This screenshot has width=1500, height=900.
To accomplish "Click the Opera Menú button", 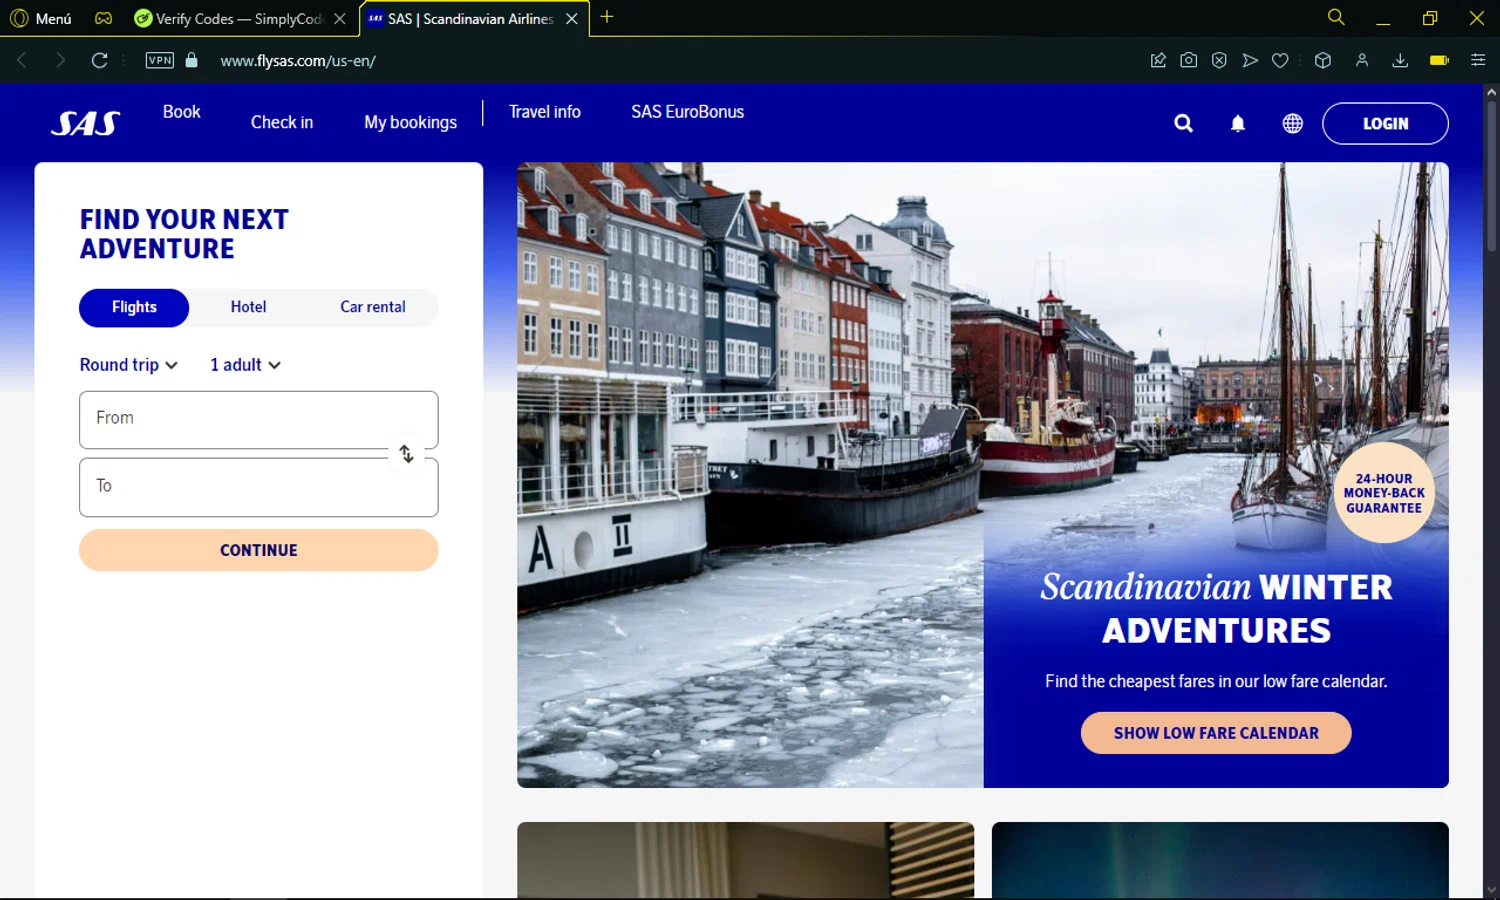I will click(41, 18).
